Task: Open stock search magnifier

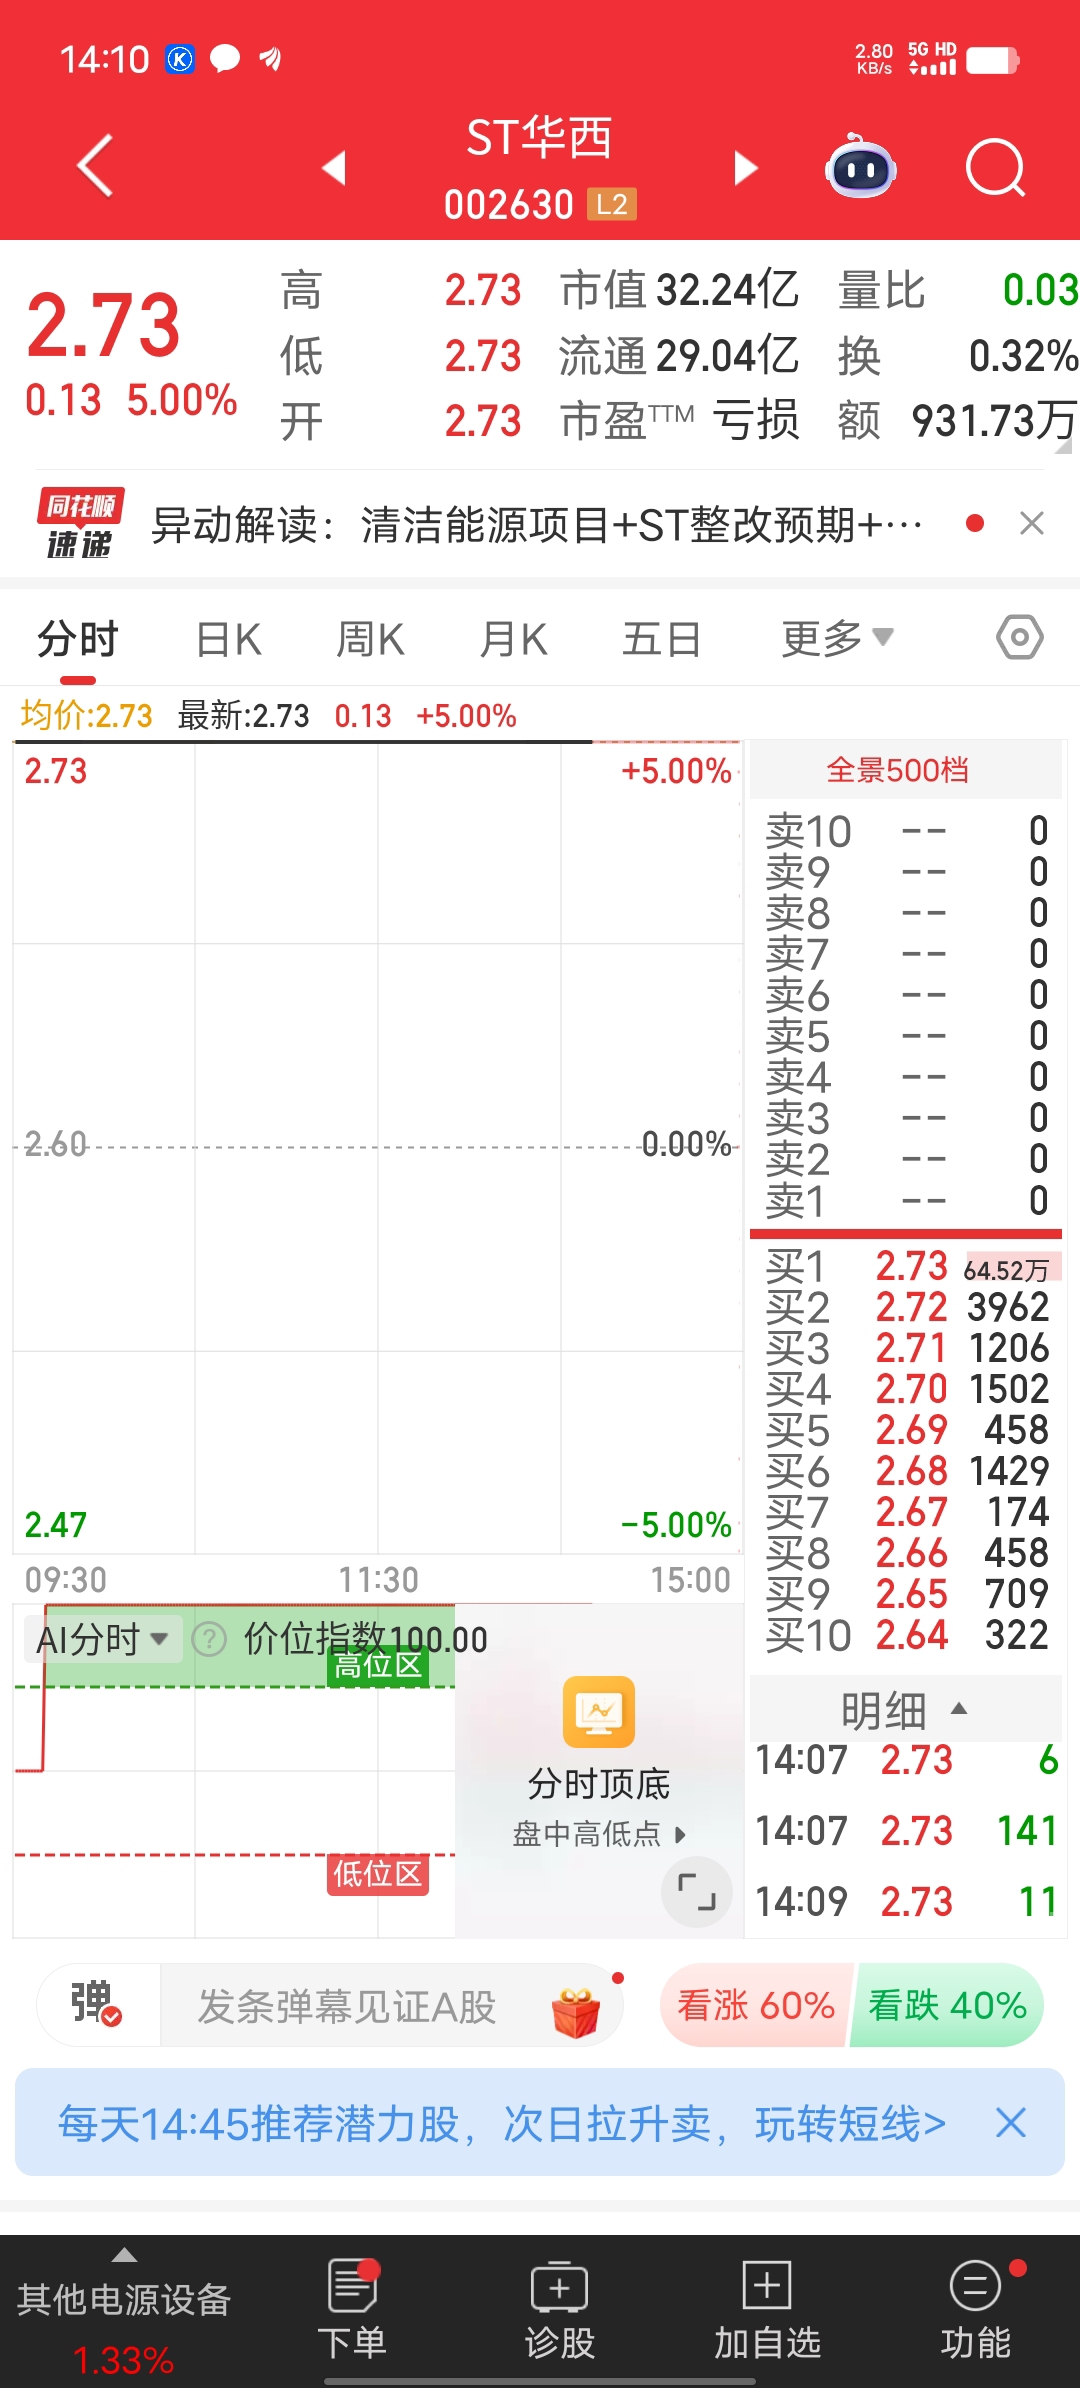Action: tap(995, 168)
